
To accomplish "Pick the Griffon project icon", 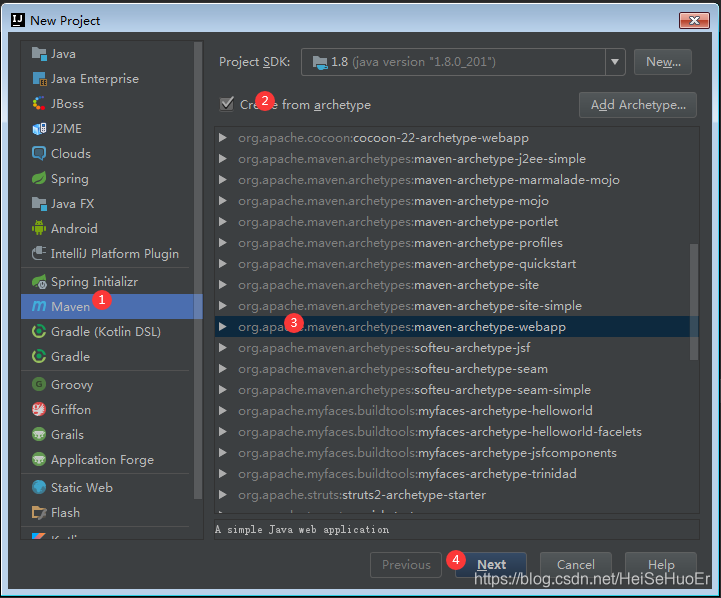I will point(39,409).
